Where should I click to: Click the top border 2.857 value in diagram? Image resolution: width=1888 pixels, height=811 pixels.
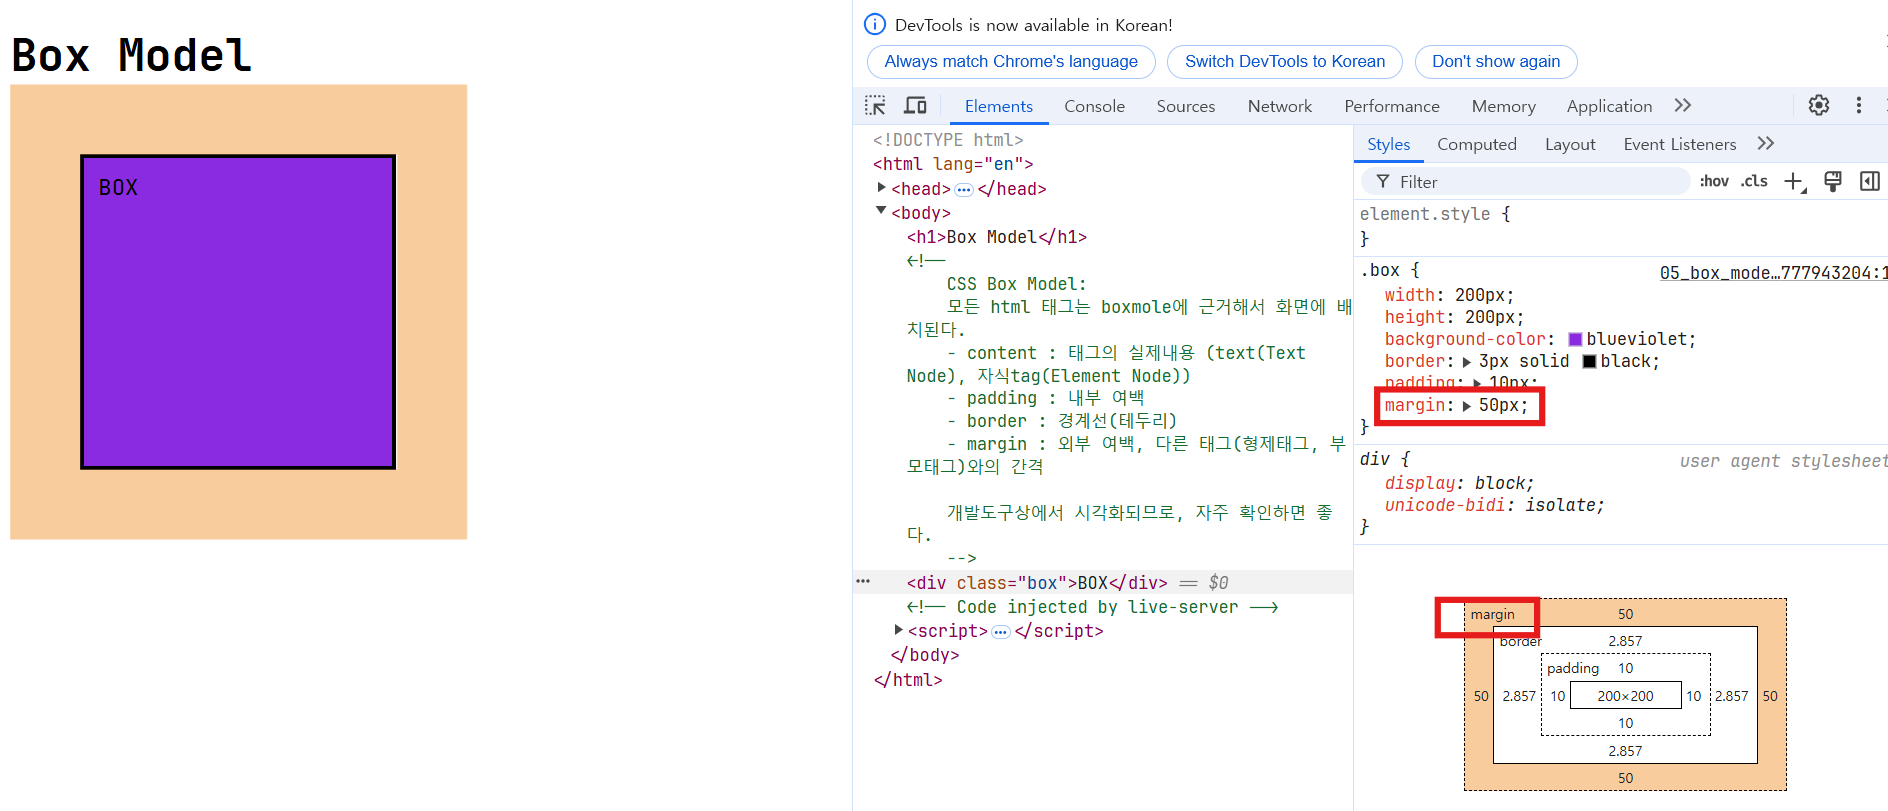[1625, 641]
